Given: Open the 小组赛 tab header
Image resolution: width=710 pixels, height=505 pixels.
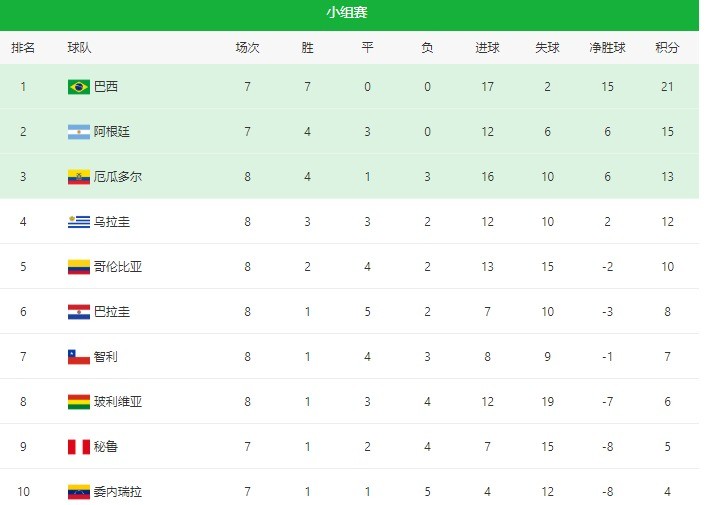Looking at the screenshot, I should point(347,12).
